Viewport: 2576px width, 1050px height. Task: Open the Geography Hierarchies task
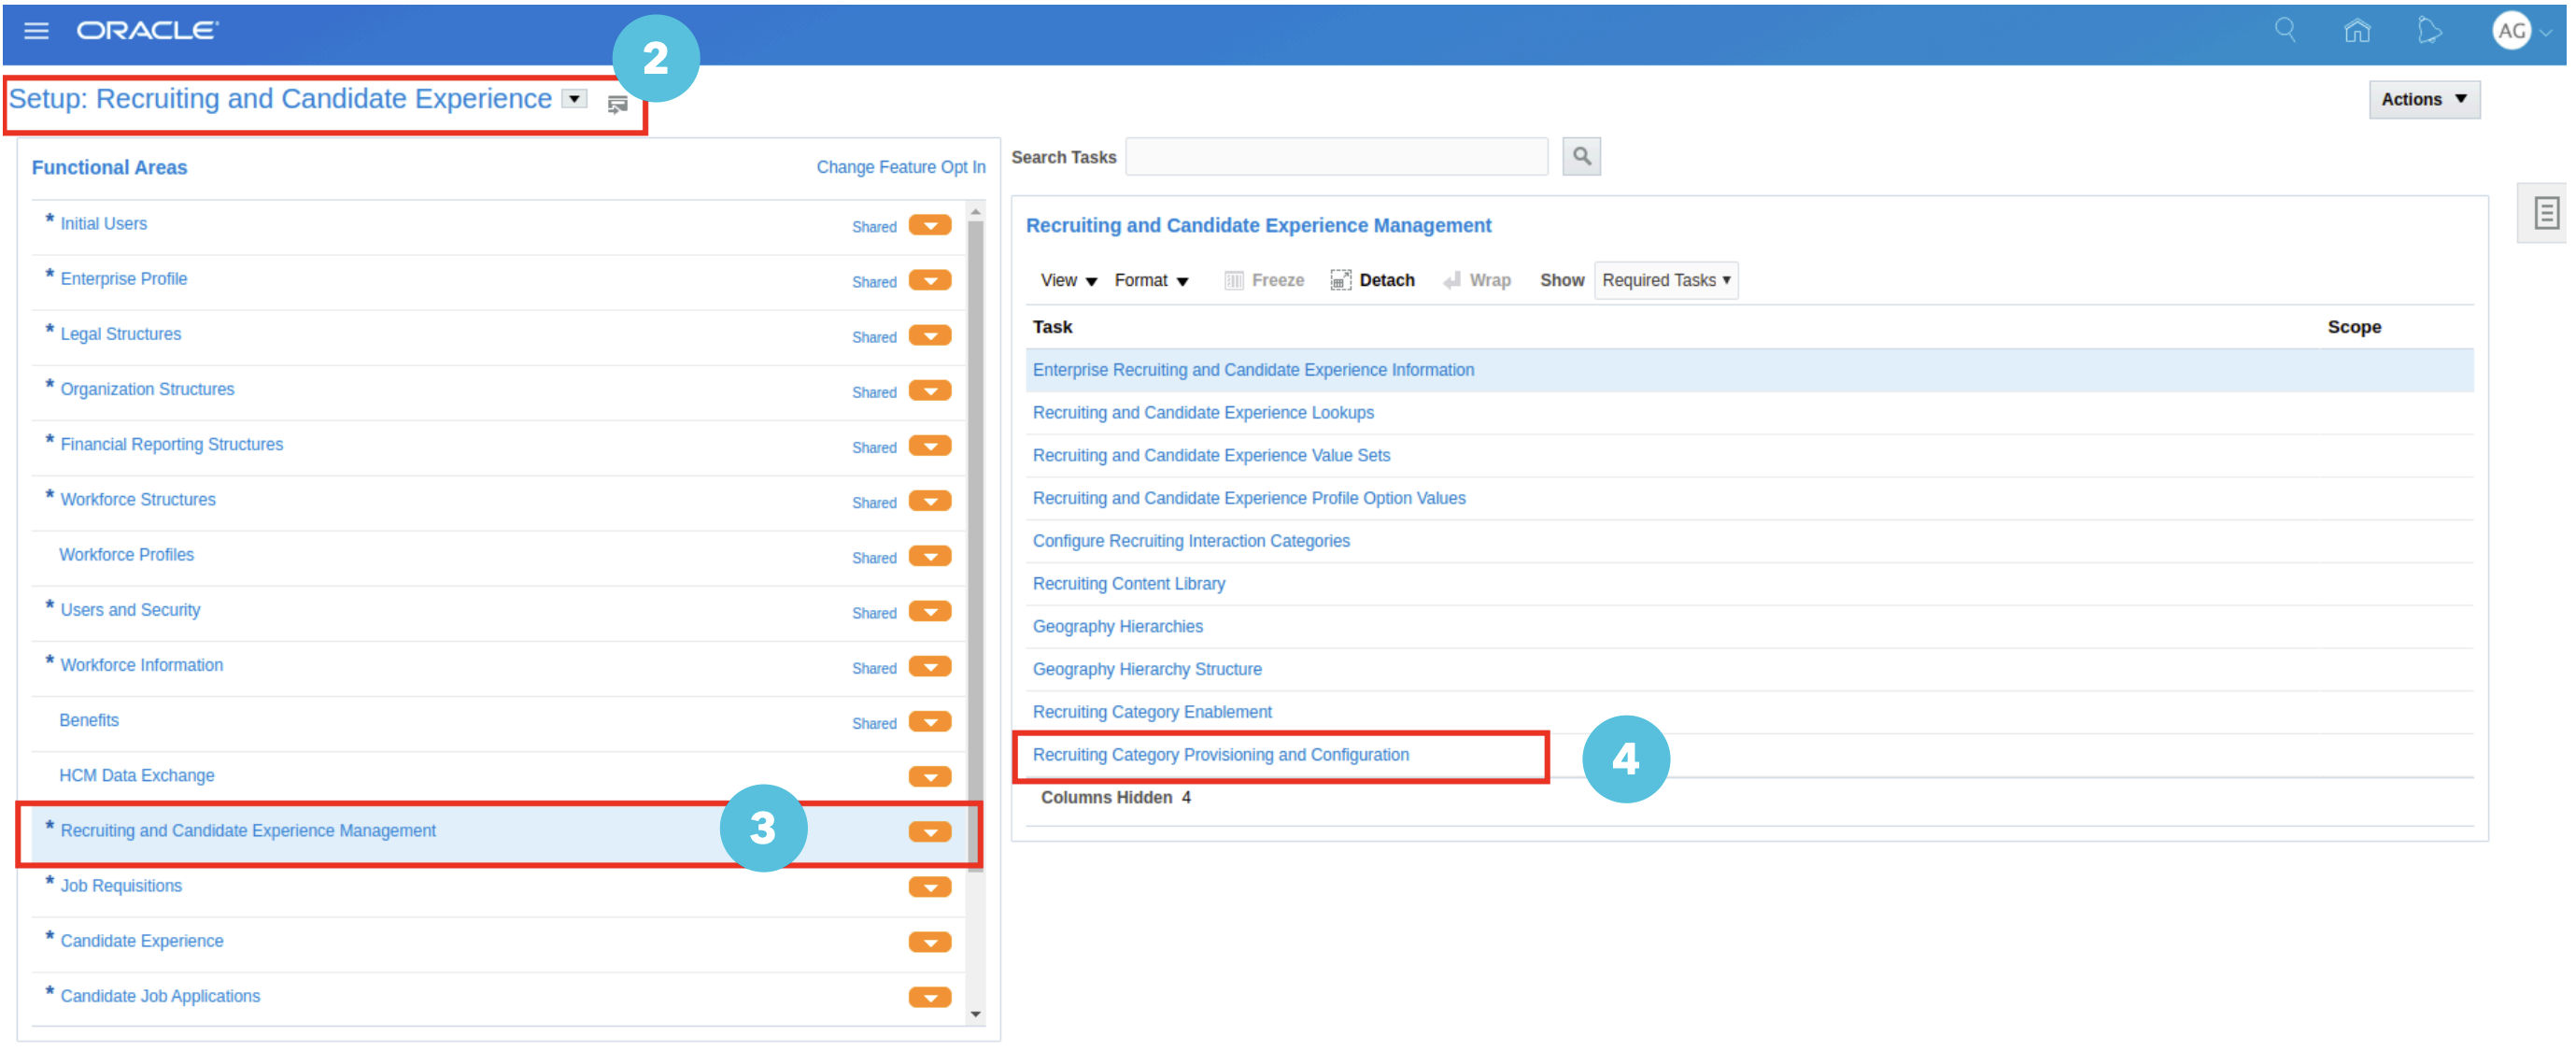click(x=1118, y=627)
